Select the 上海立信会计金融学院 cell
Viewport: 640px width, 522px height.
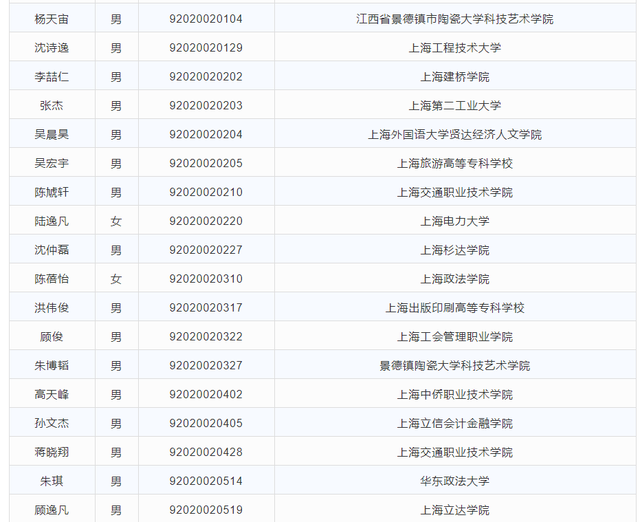coord(455,424)
